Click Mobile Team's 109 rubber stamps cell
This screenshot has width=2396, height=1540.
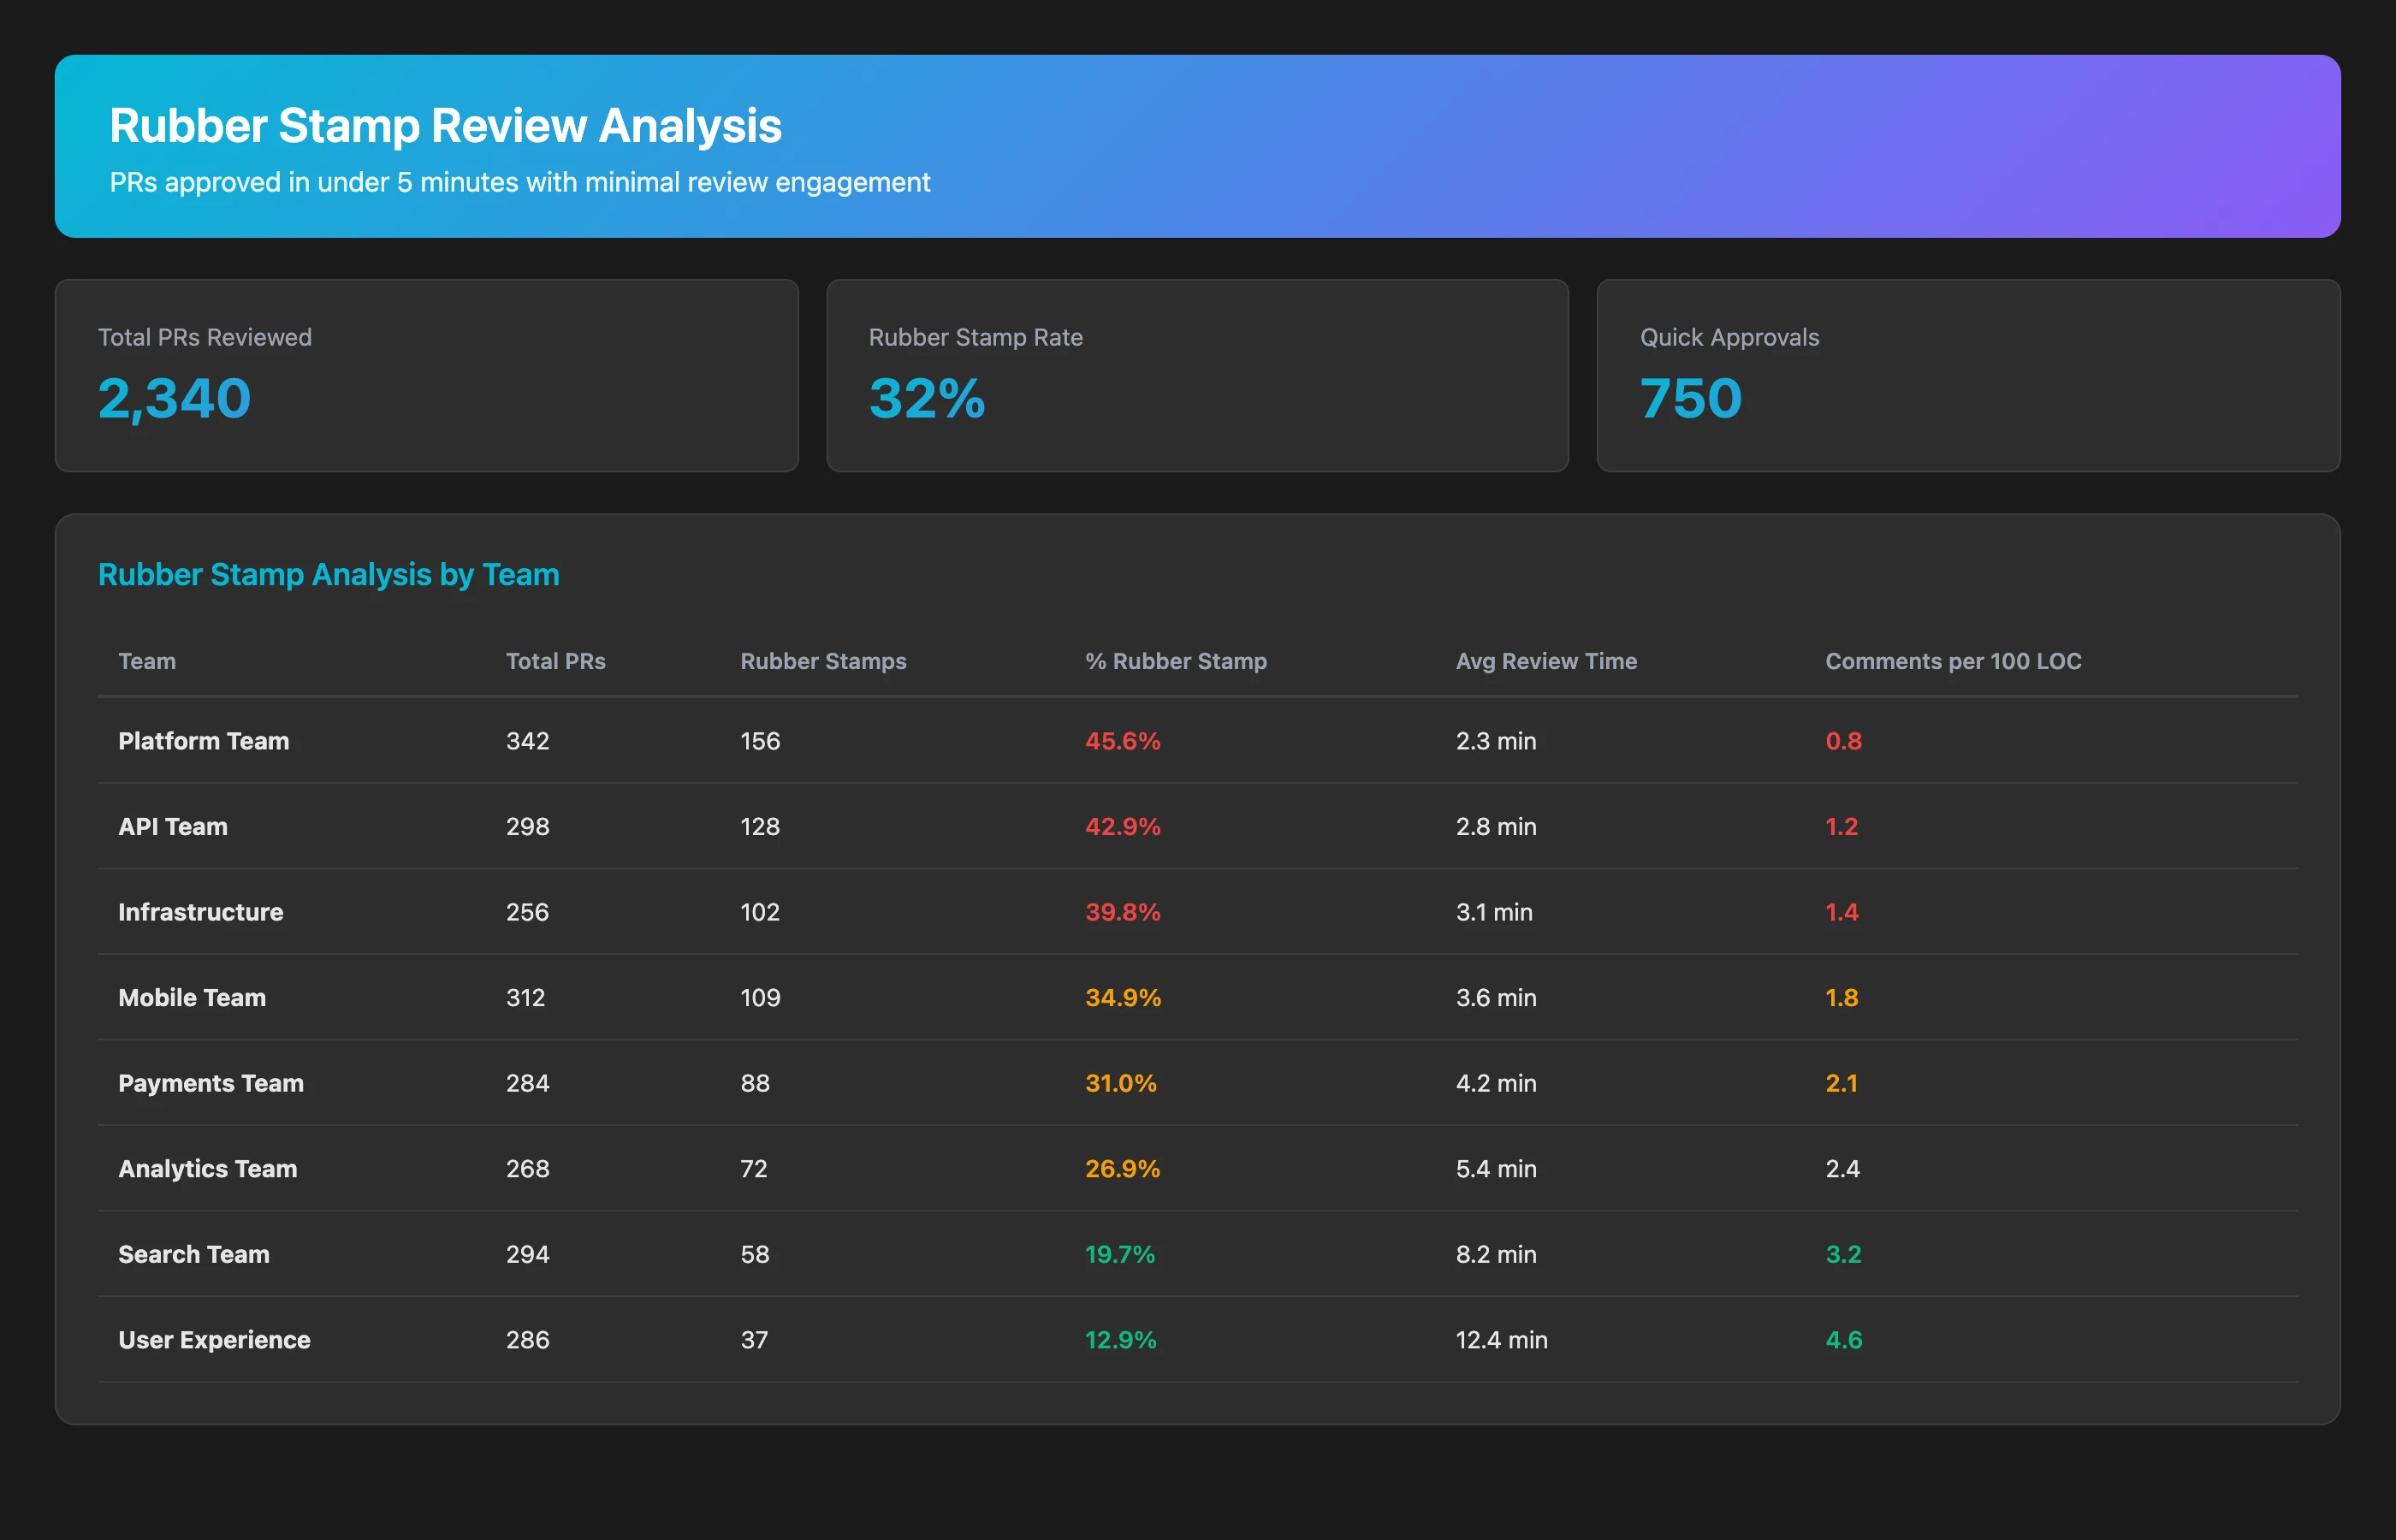coord(760,998)
